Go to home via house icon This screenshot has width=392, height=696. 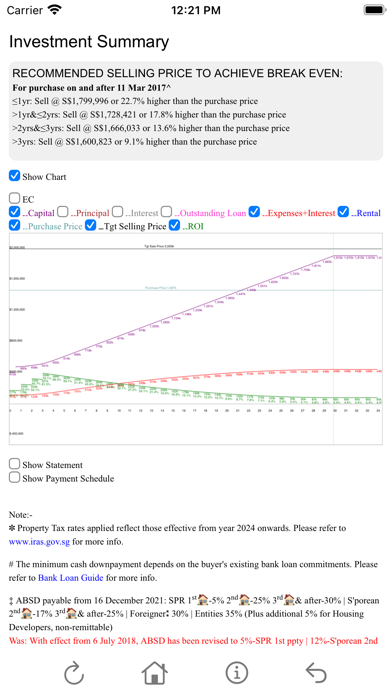pos(154,673)
